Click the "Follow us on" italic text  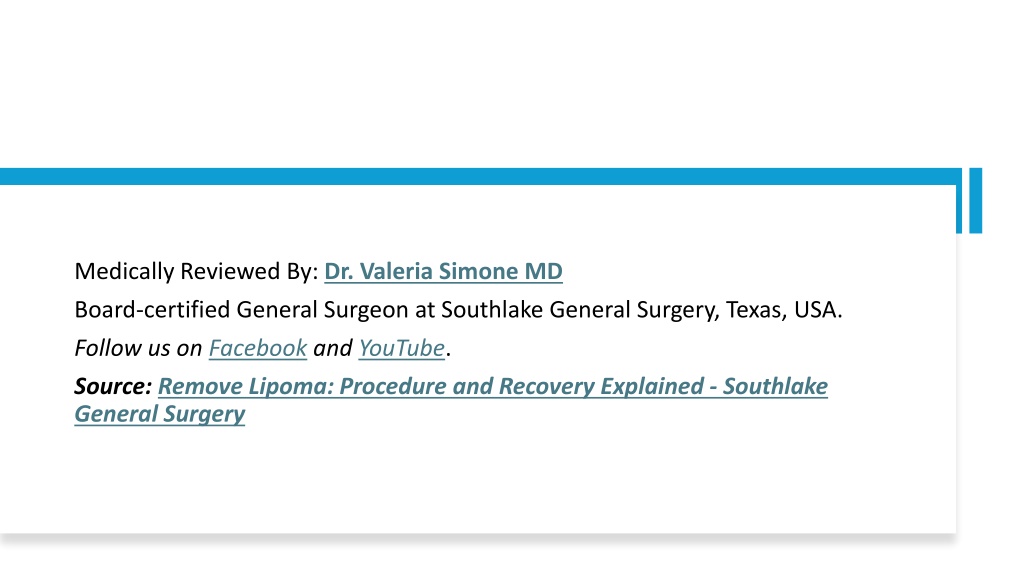click(138, 348)
